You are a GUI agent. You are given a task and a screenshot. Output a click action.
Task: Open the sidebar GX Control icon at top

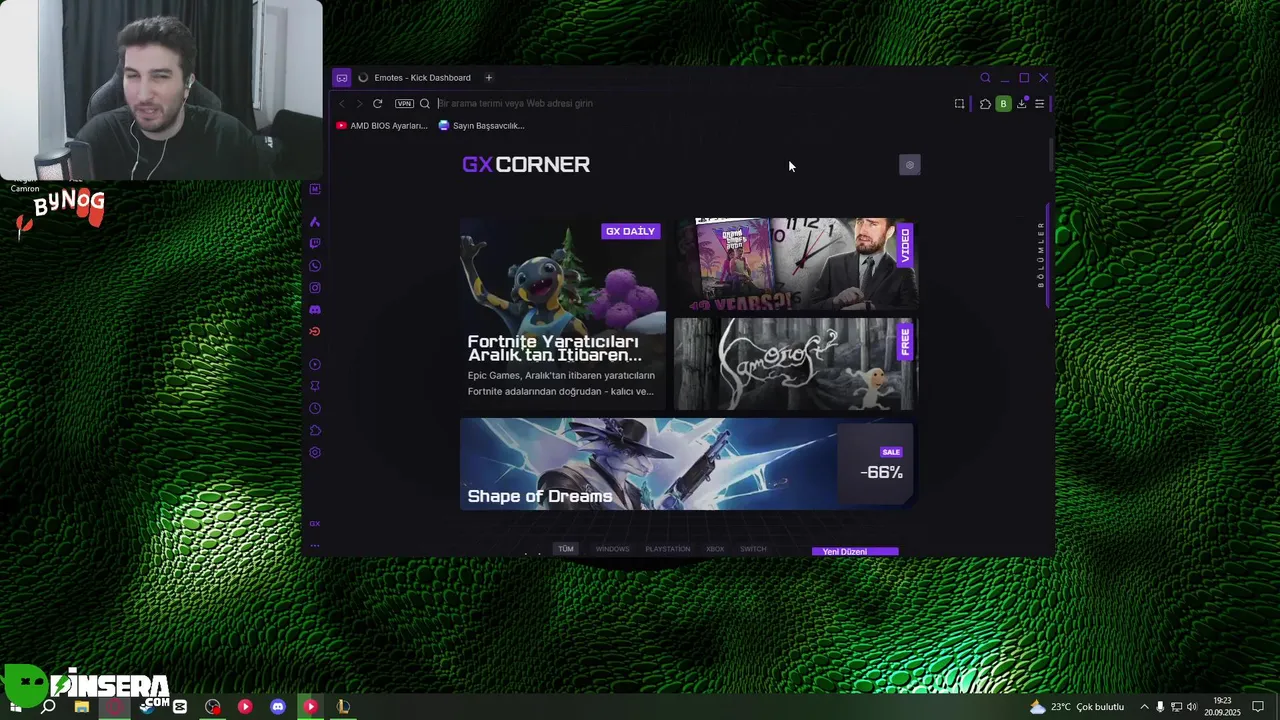click(315, 189)
